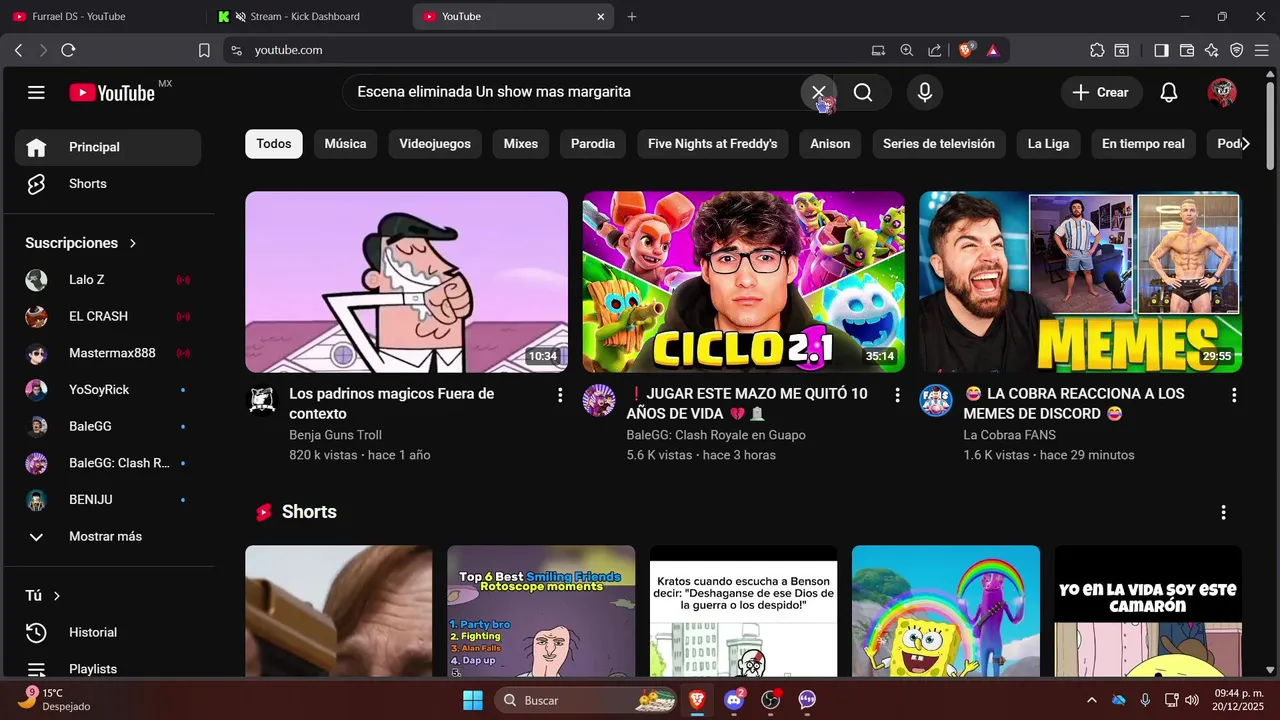Screen dimensions: 1280x720
Task: Start voice search with microphone icon
Action: click(x=925, y=92)
